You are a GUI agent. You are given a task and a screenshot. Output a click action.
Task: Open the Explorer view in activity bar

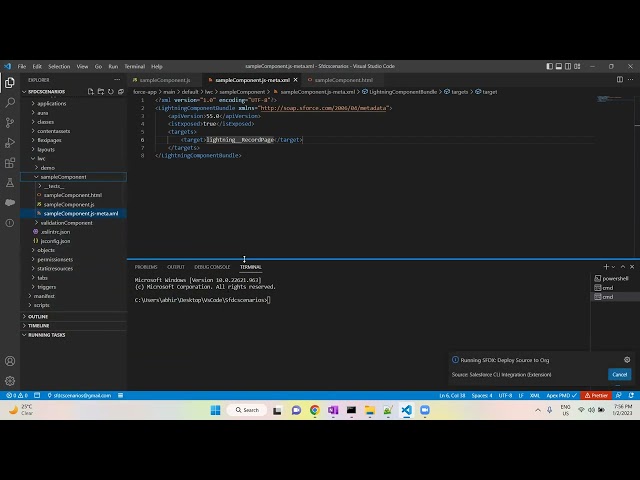pyautogui.click(x=10, y=83)
